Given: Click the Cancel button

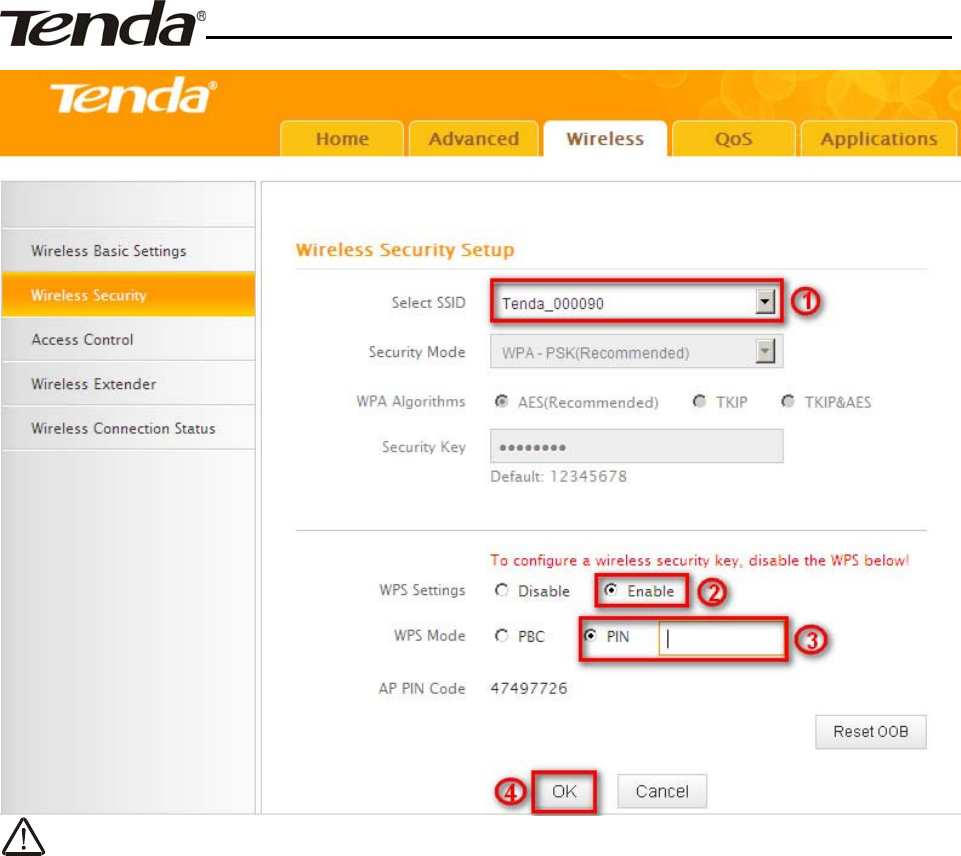Looking at the screenshot, I should coord(662,791).
